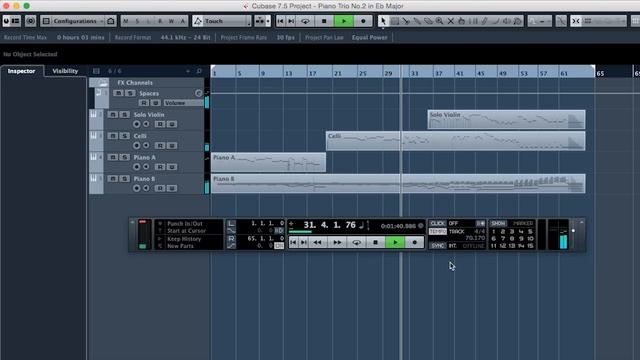Click the Solo Violin instrument track icon

pos(93,114)
